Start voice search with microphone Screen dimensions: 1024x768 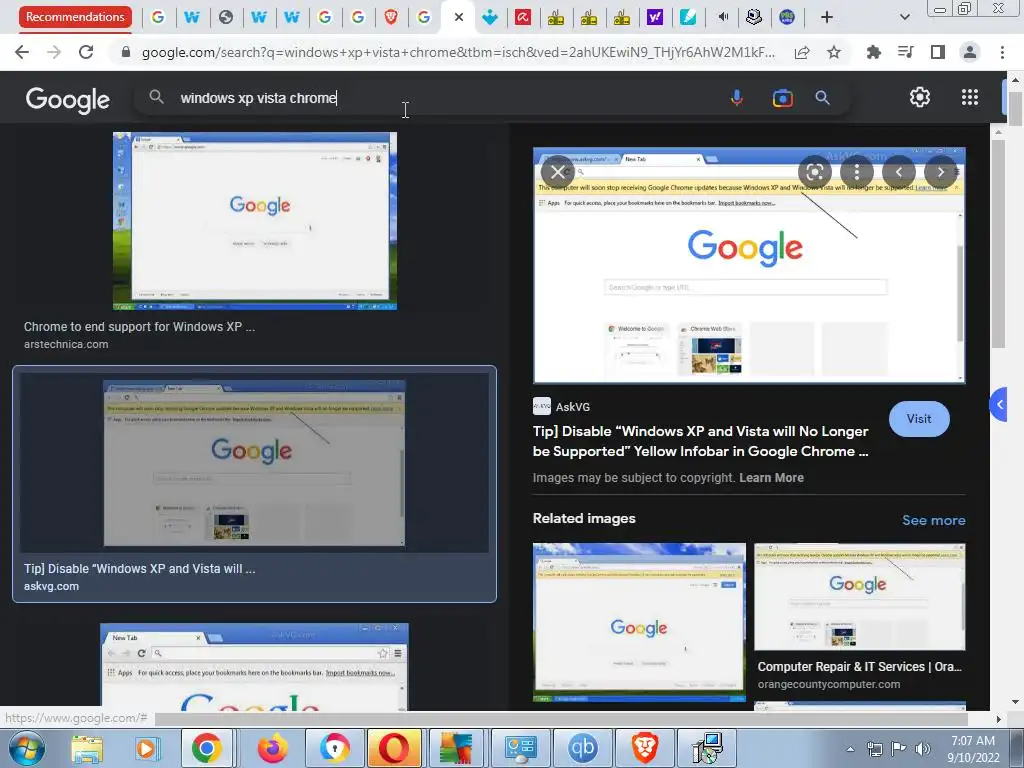pos(737,98)
